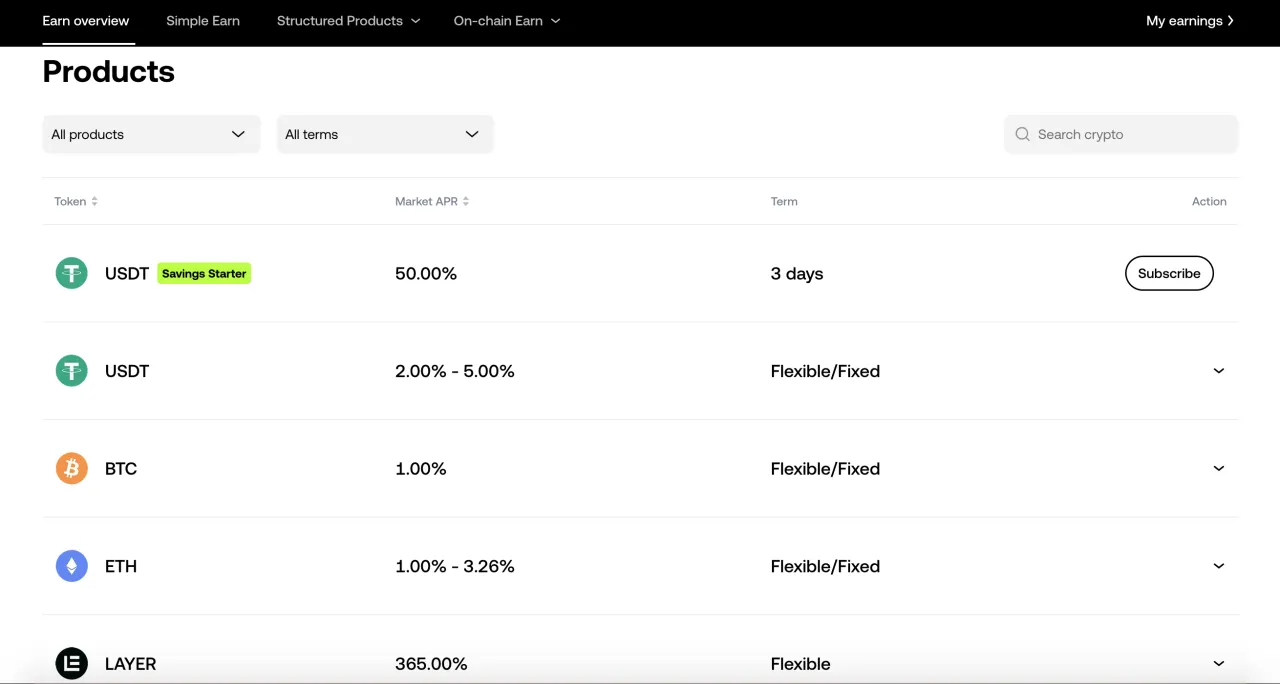This screenshot has width=1280, height=684.
Task: Sort by Market APR column arrows
Action: coord(466,201)
